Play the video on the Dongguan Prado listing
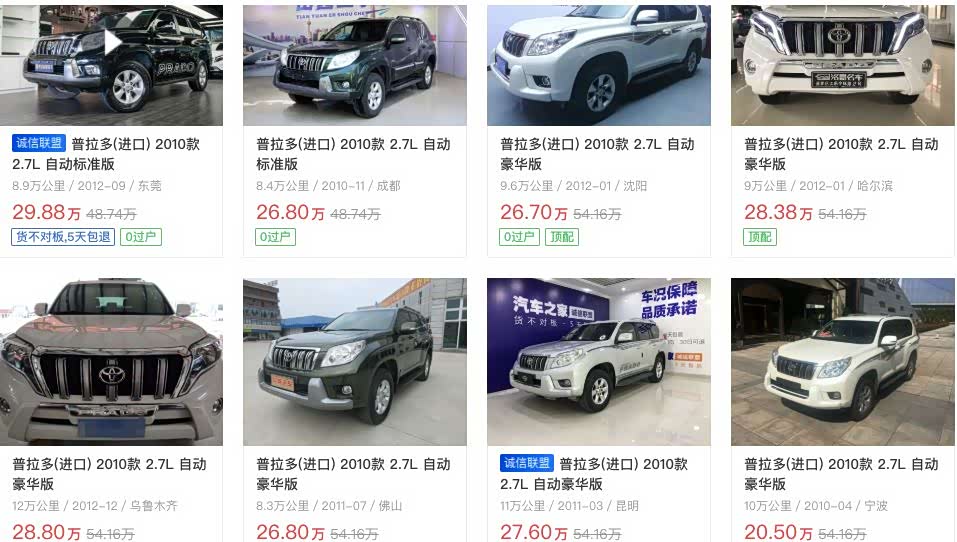957x542 pixels. coord(112,43)
